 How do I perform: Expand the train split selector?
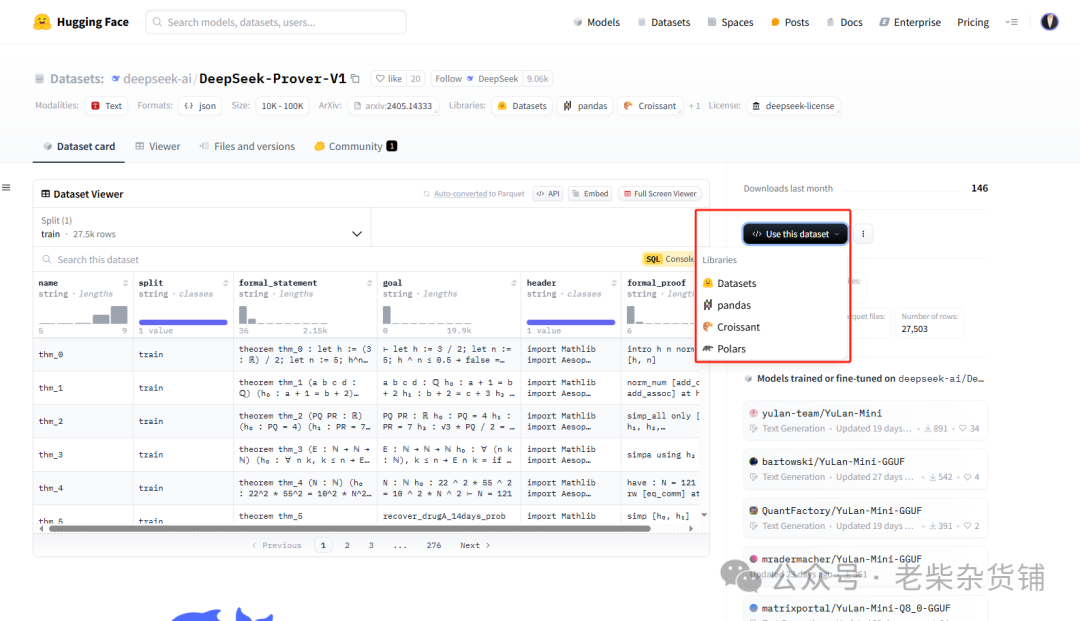202,227
